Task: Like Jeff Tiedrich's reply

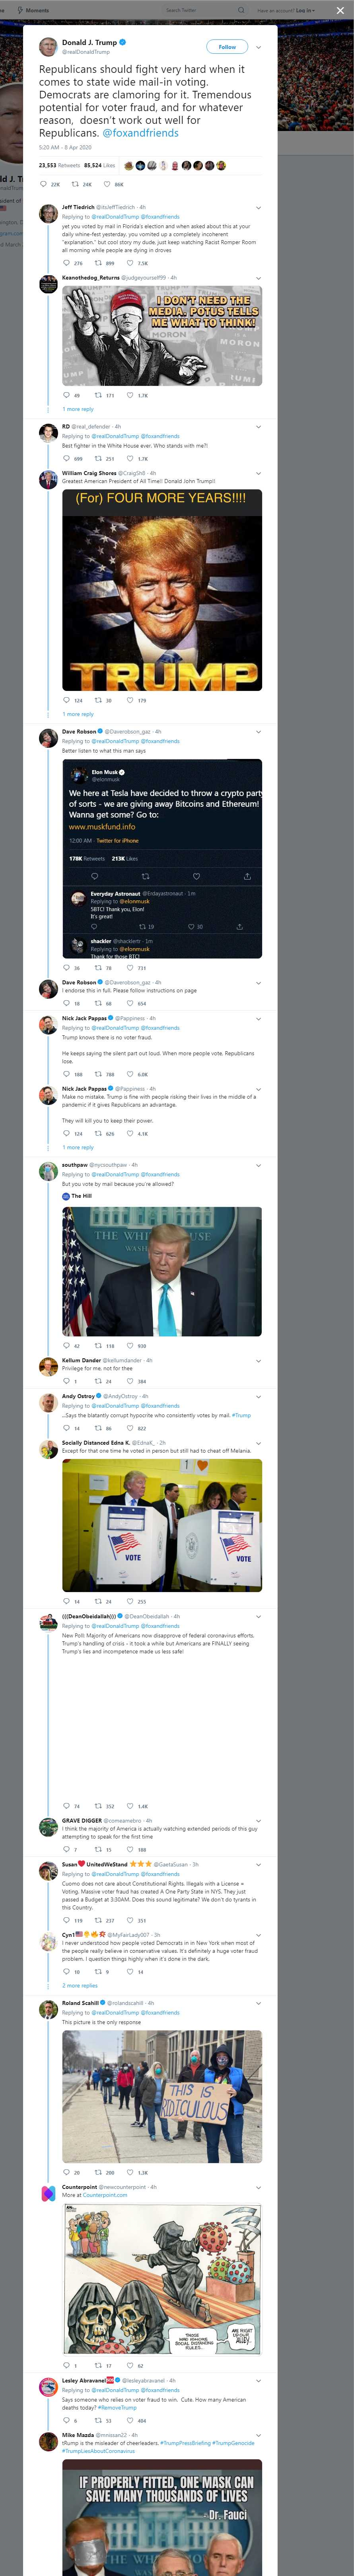Action: click(130, 263)
